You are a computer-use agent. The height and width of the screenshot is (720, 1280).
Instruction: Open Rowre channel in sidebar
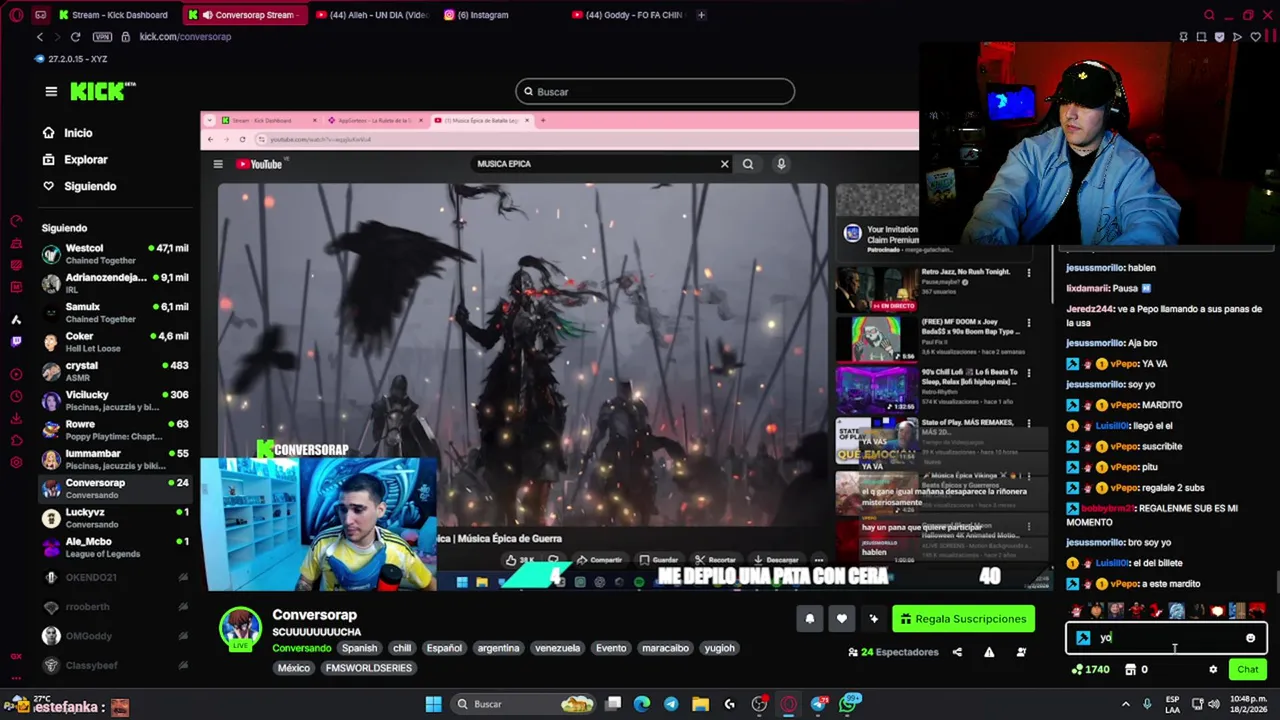tap(115, 430)
